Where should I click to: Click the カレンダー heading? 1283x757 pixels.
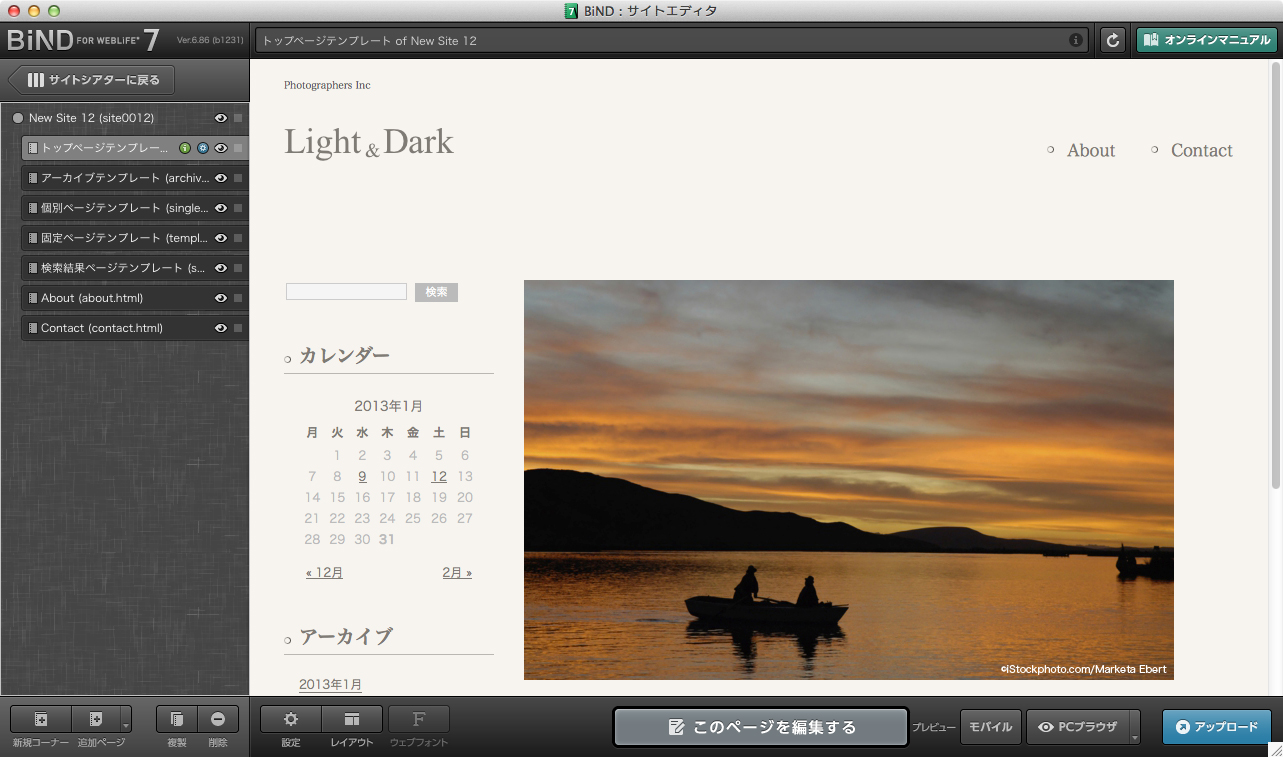tap(344, 355)
